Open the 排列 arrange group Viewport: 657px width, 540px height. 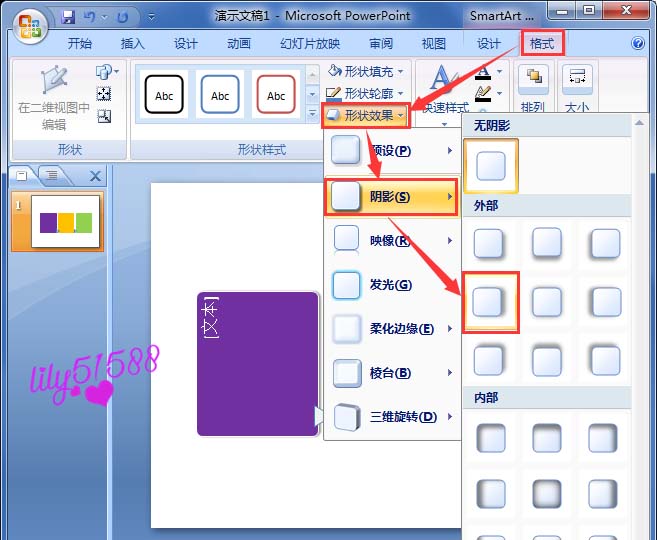(x=533, y=89)
